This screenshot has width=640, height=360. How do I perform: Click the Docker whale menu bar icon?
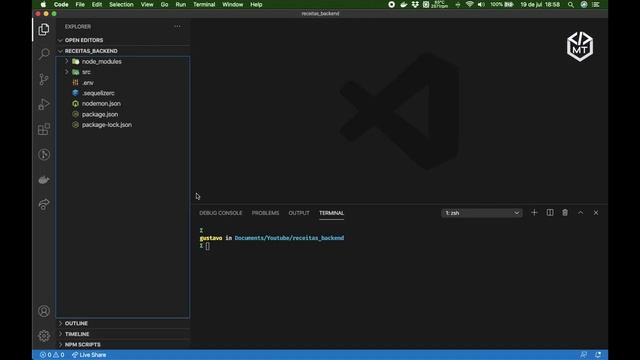(x=403, y=4)
